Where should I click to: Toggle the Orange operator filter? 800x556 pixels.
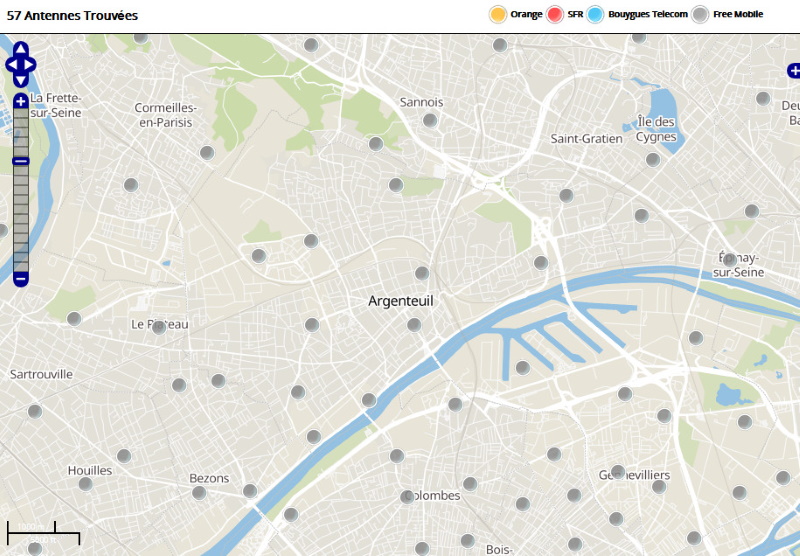pos(497,14)
